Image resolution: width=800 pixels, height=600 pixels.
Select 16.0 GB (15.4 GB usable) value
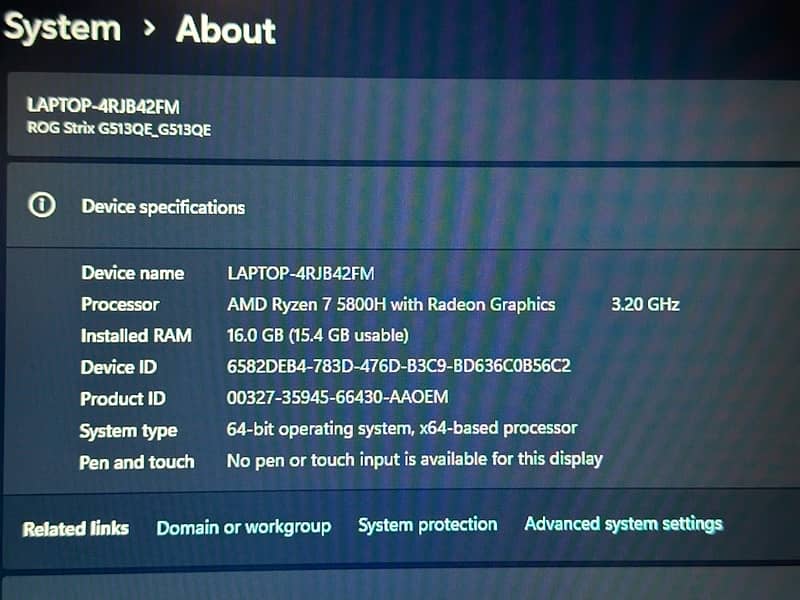pos(318,335)
